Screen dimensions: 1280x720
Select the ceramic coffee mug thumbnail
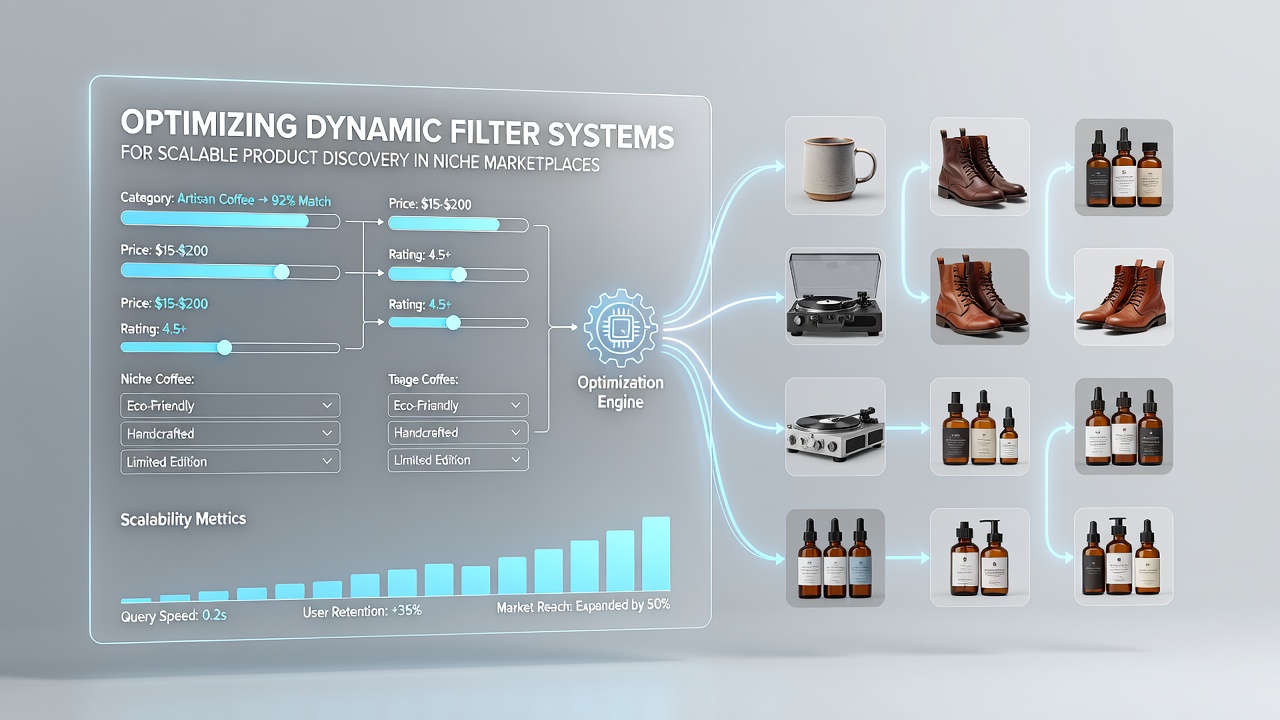[x=835, y=165]
